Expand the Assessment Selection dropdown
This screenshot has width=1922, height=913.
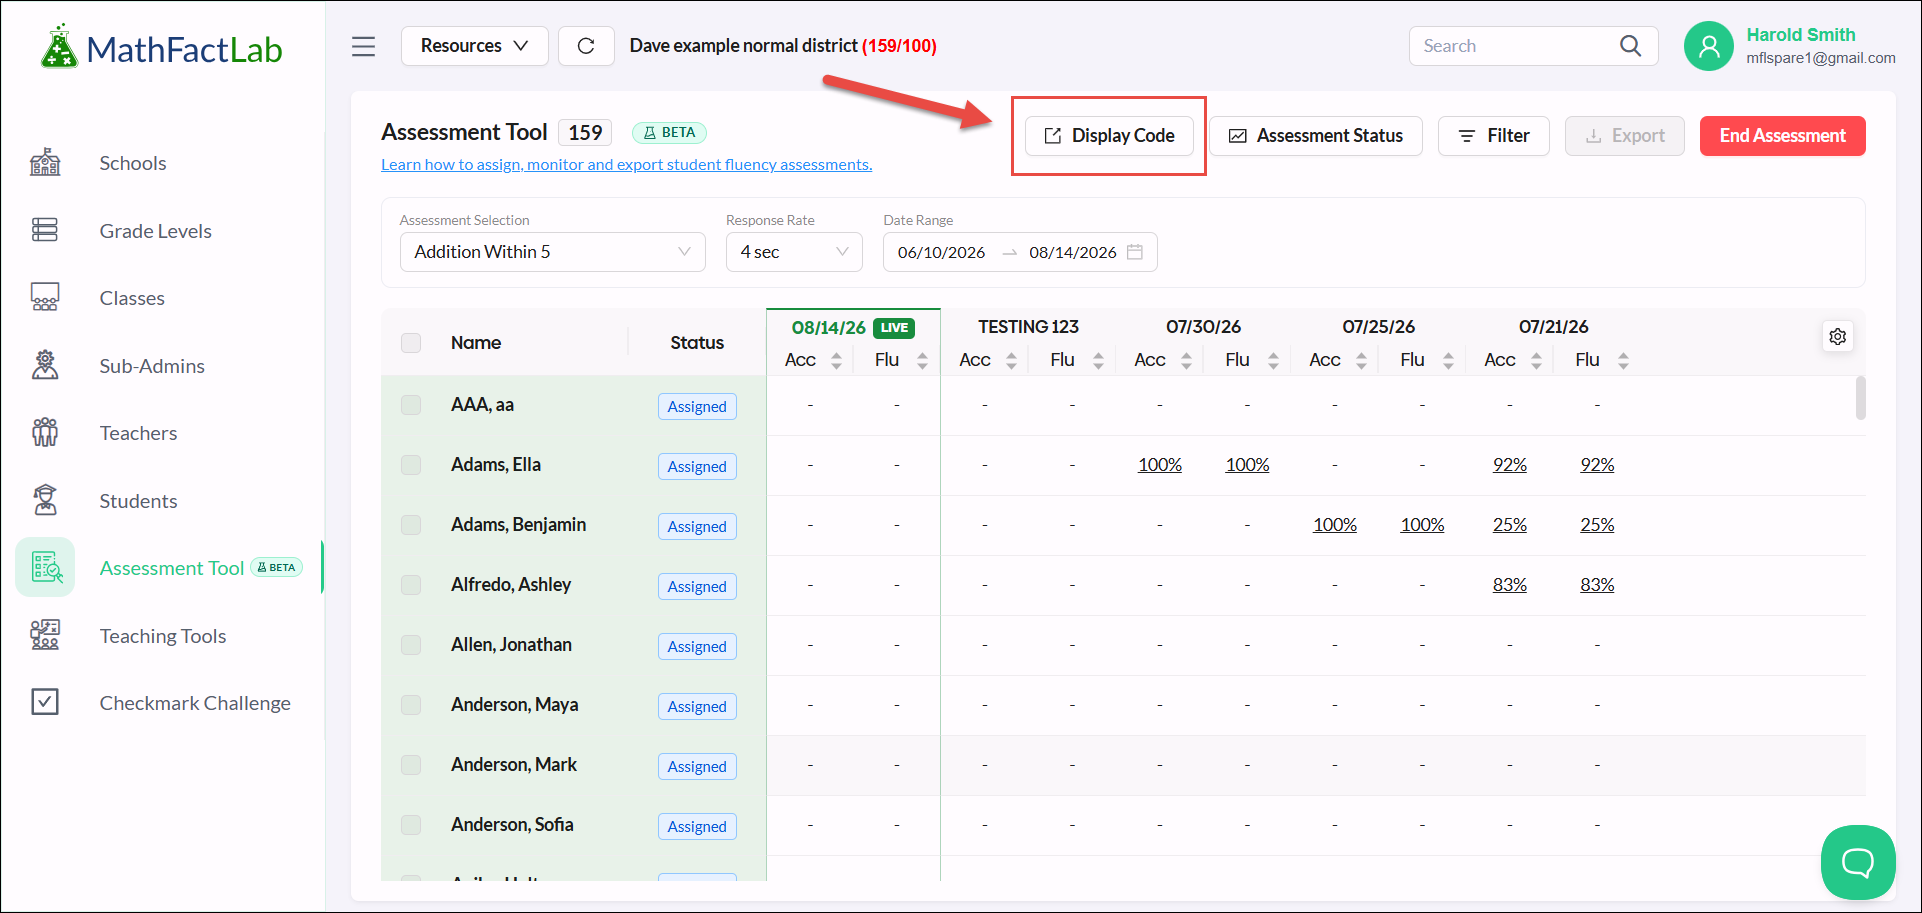(x=553, y=252)
